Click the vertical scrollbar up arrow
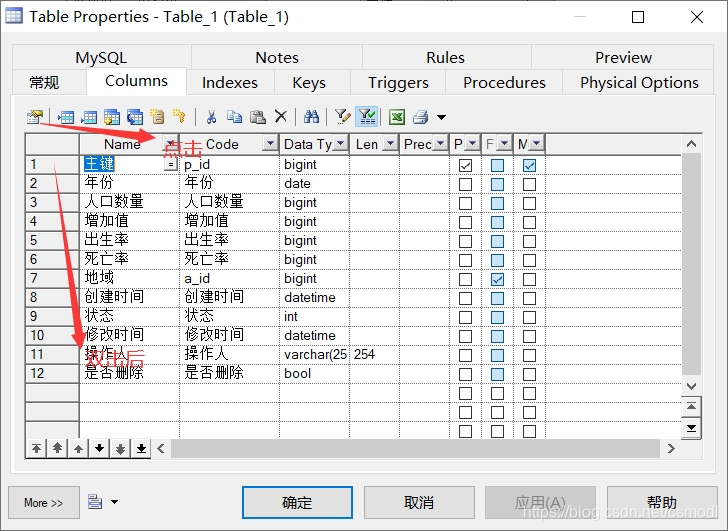This screenshot has width=728, height=531. (691, 144)
